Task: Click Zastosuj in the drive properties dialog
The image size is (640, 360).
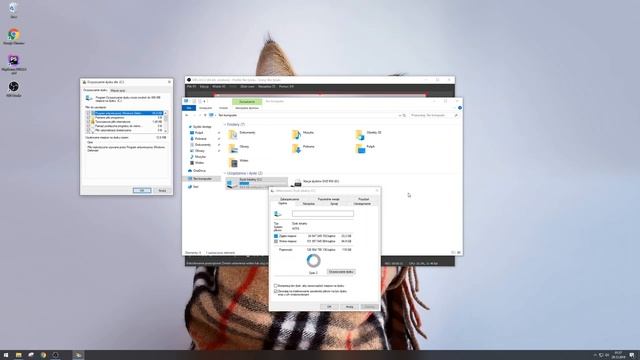Action: tap(369, 307)
